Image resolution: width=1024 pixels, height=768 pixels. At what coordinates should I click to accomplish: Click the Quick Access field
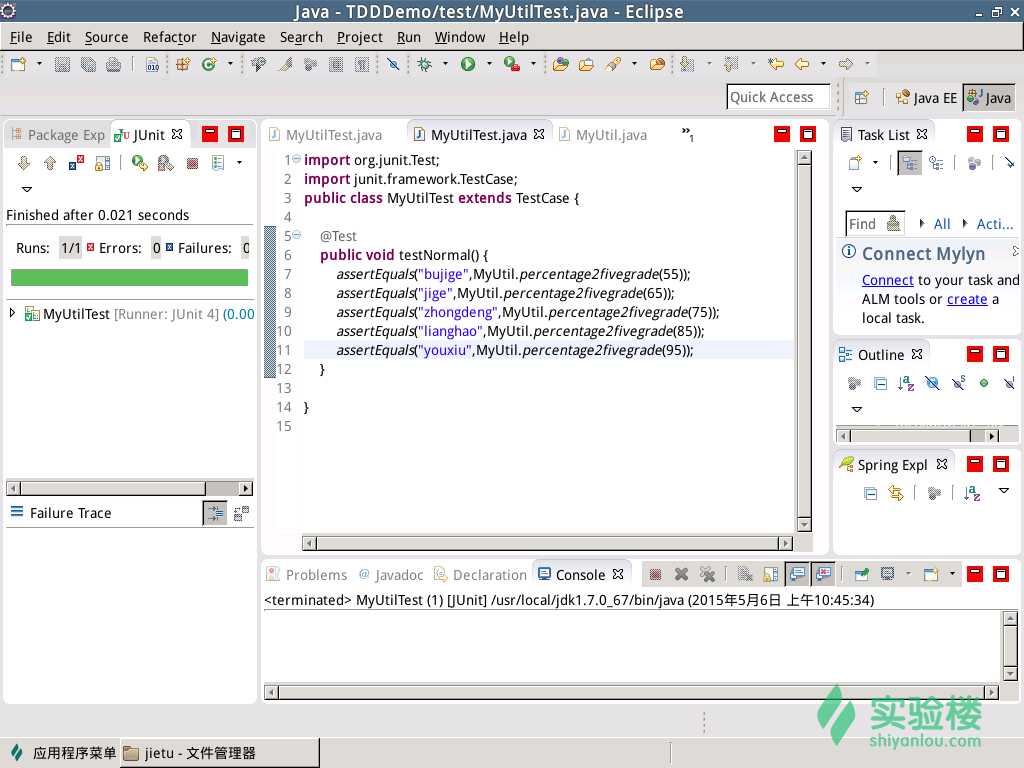778,97
